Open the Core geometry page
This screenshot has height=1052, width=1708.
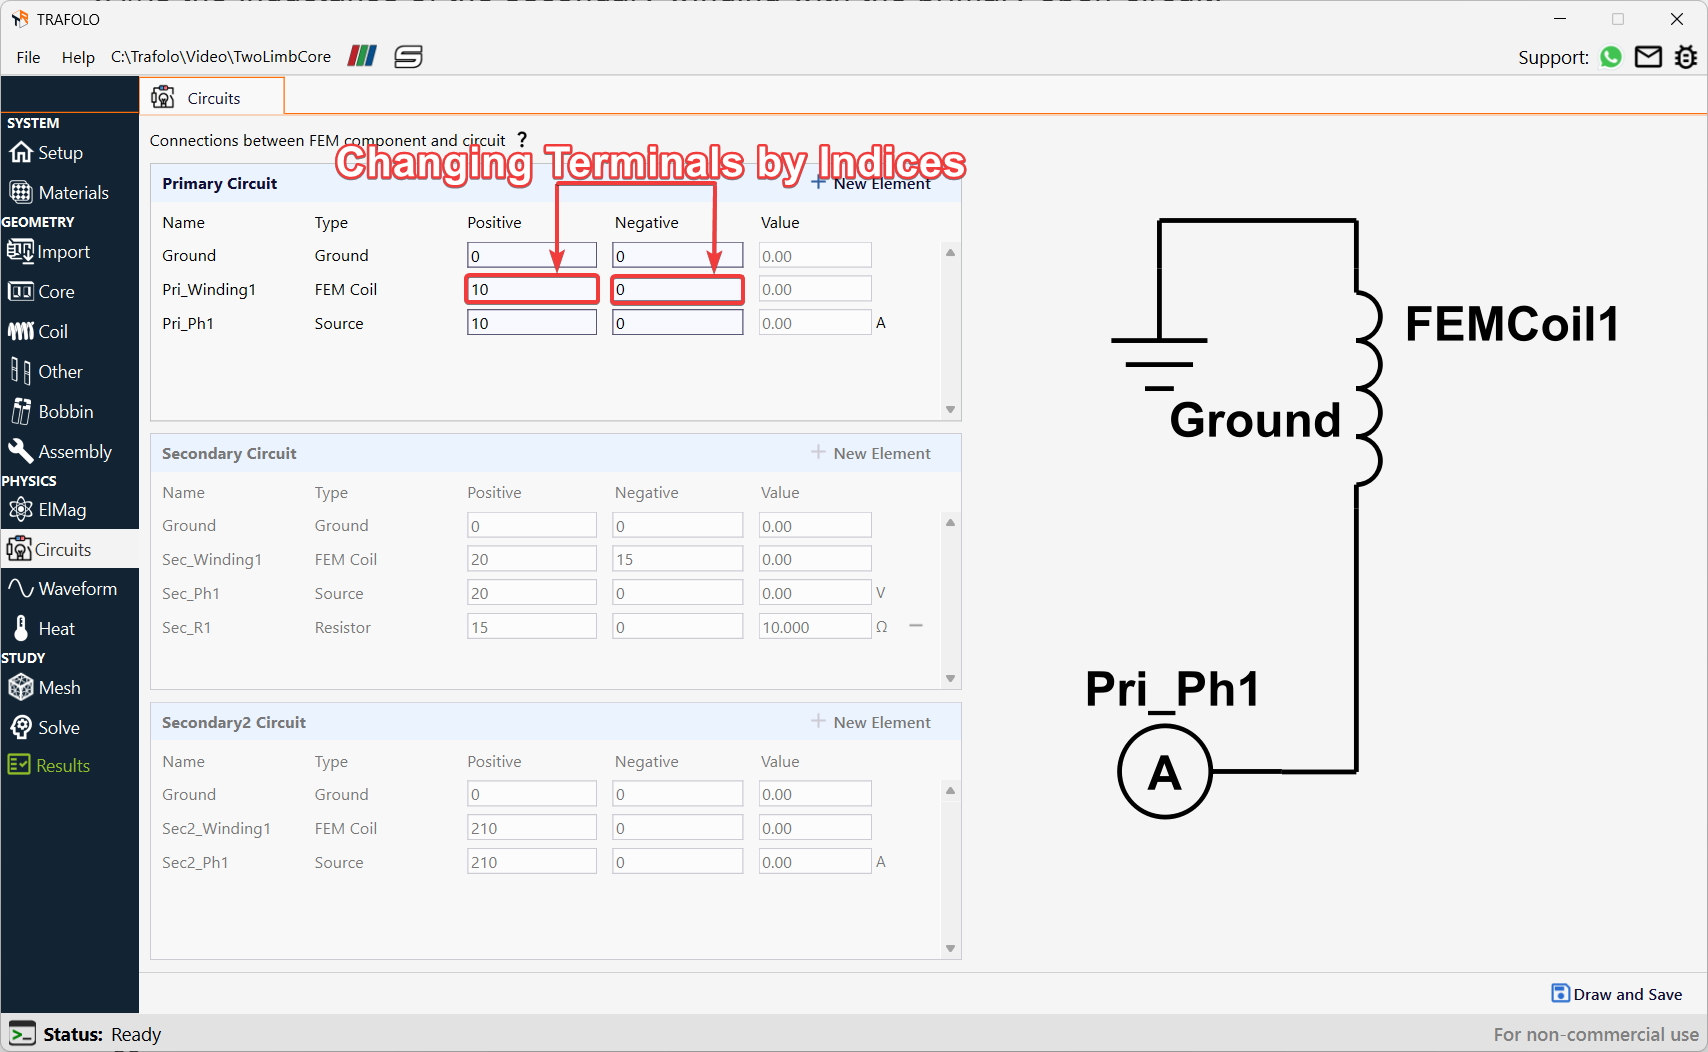[42, 292]
